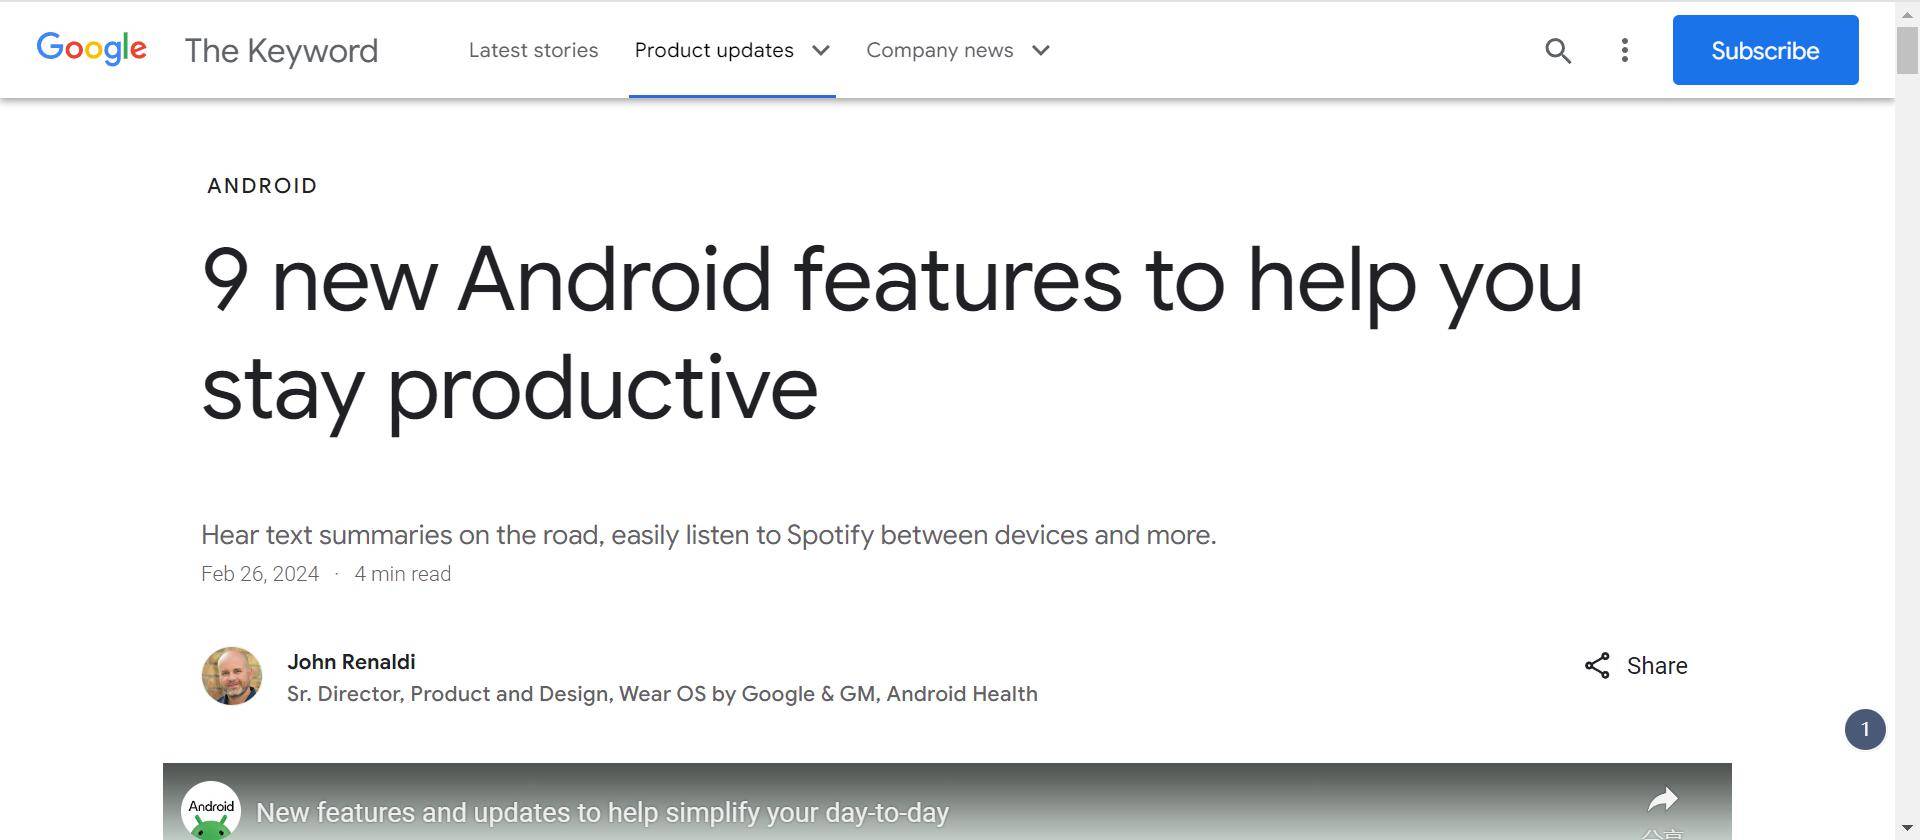Click the Google logo
1920x840 pixels.
coord(91,49)
